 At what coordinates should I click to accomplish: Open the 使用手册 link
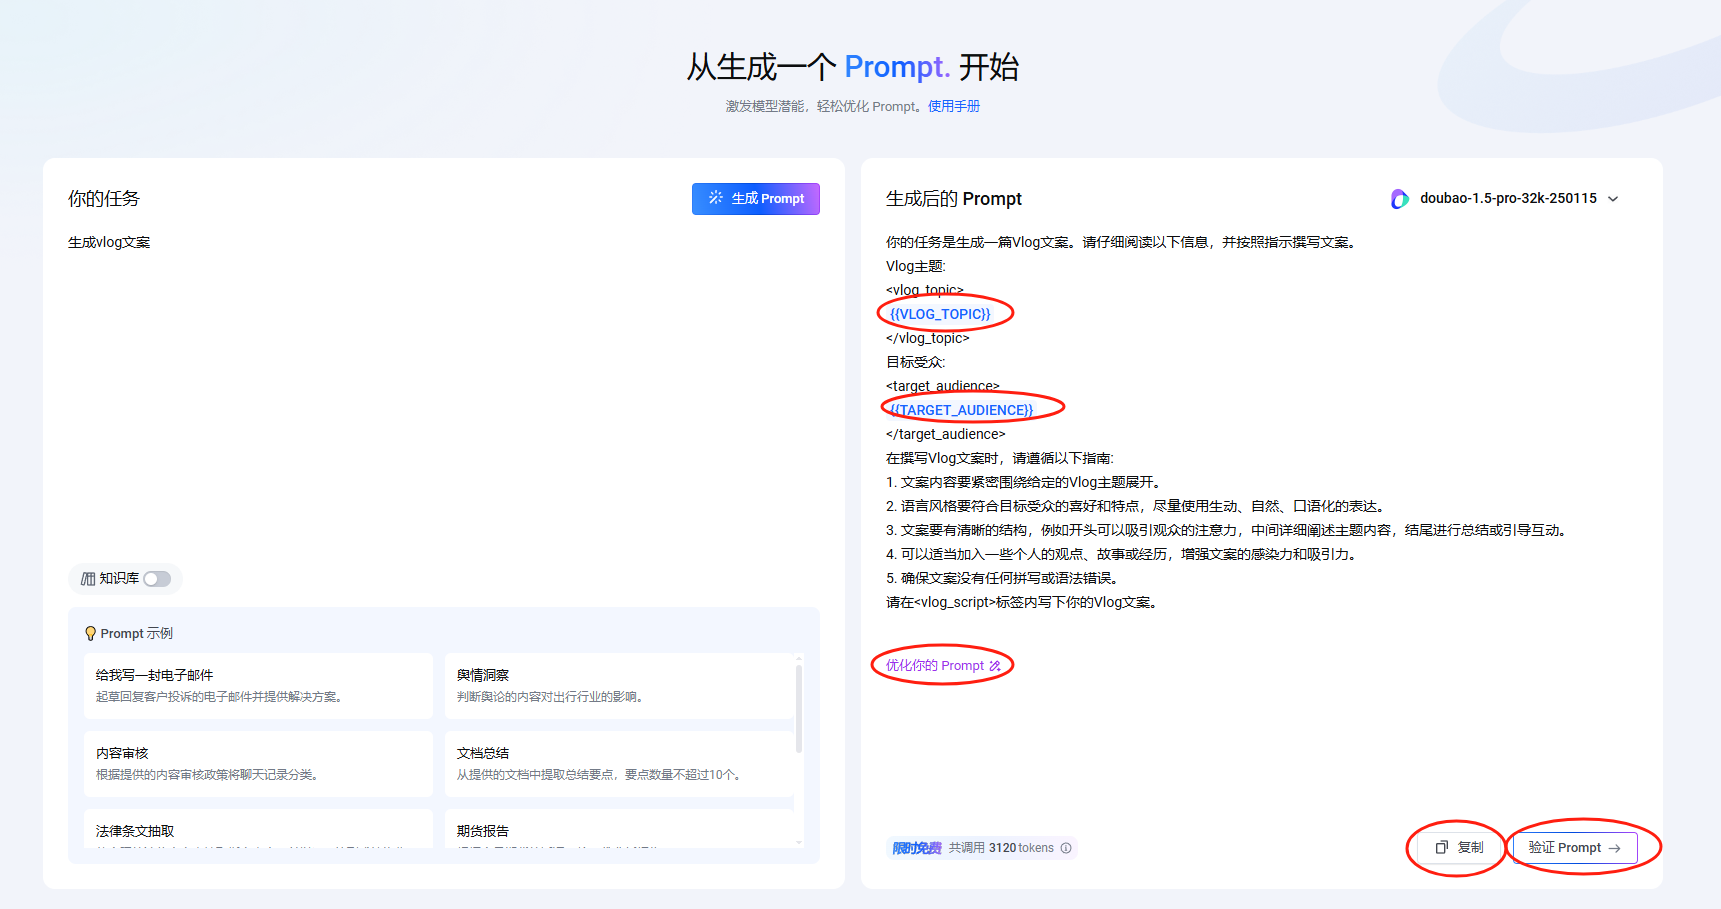(x=954, y=106)
